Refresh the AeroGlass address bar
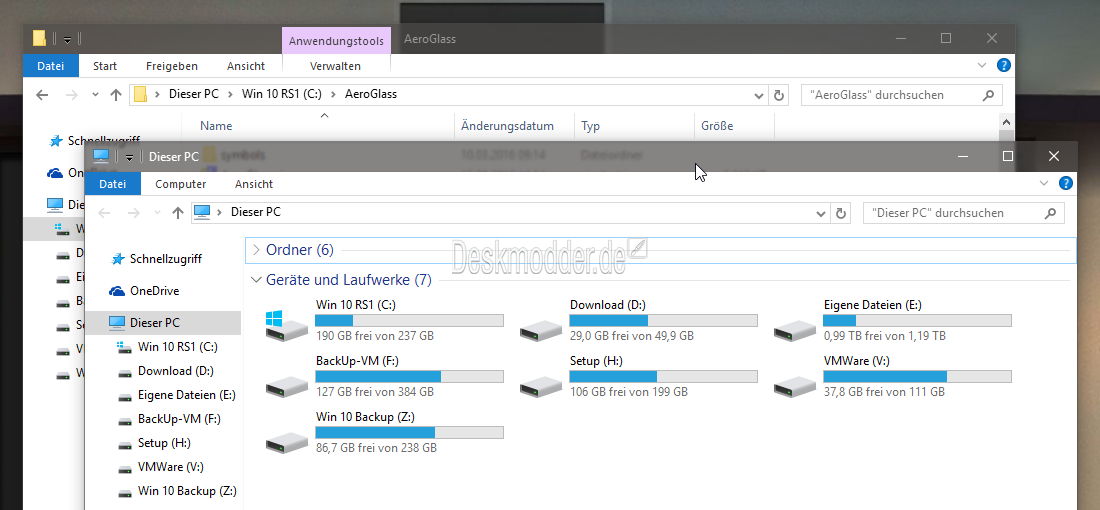Viewport: 1100px width, 510px height. [x=779, y=95]
